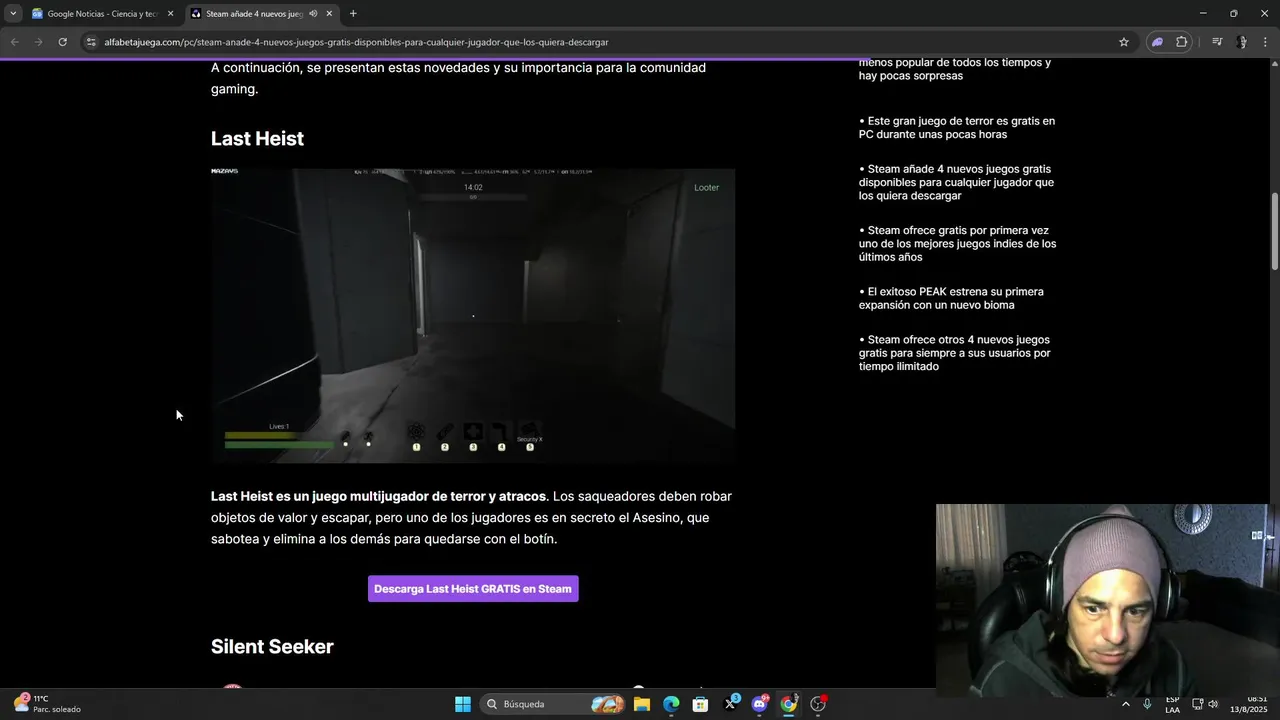Open the Windows Start menu
The height and width of the screenshot is (720, 1280).
[x=463, y=704]
